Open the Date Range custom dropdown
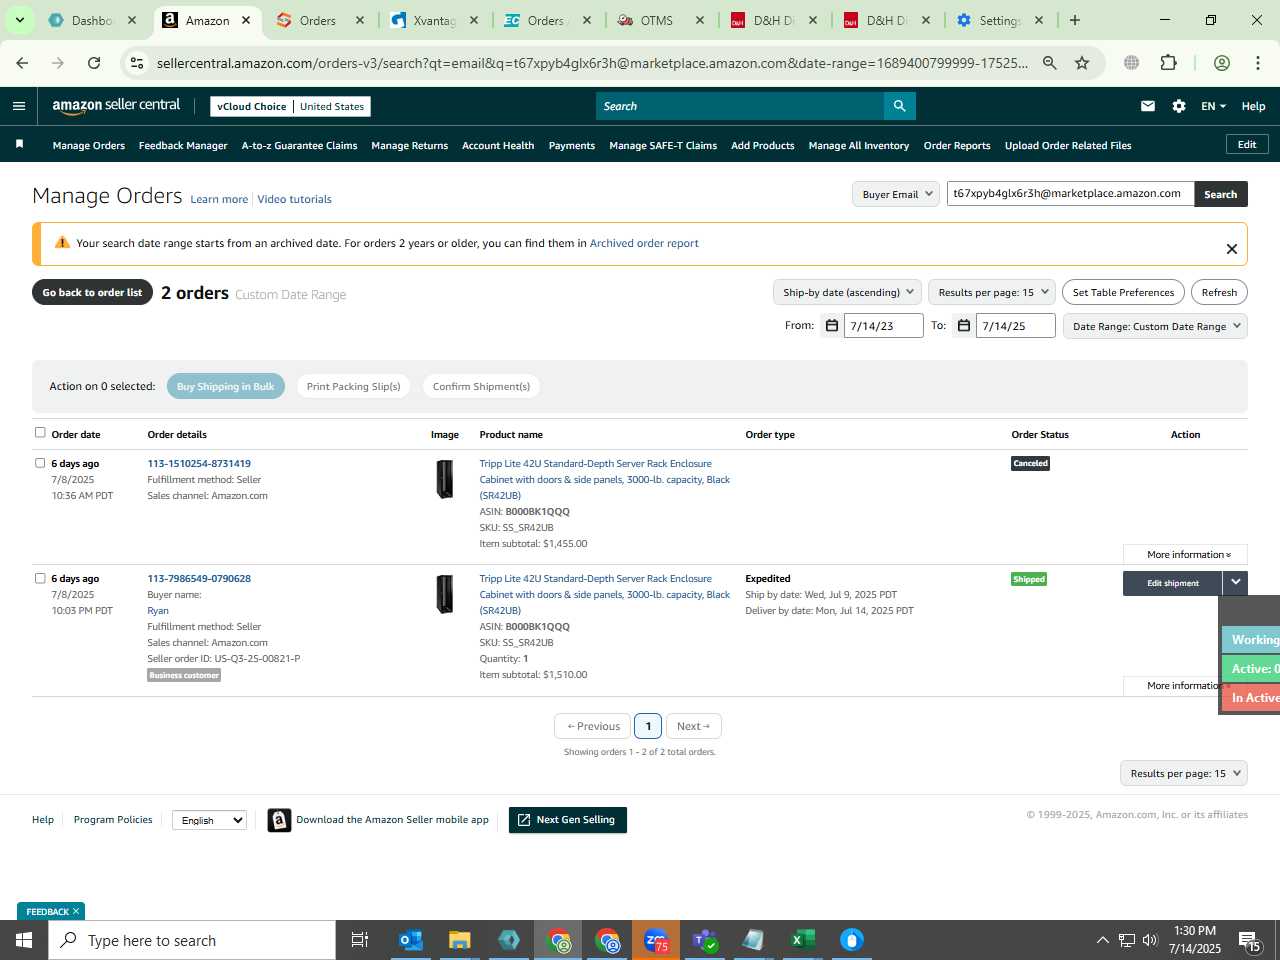Screen dimensions: 1280x960 tap(1156, 326)
